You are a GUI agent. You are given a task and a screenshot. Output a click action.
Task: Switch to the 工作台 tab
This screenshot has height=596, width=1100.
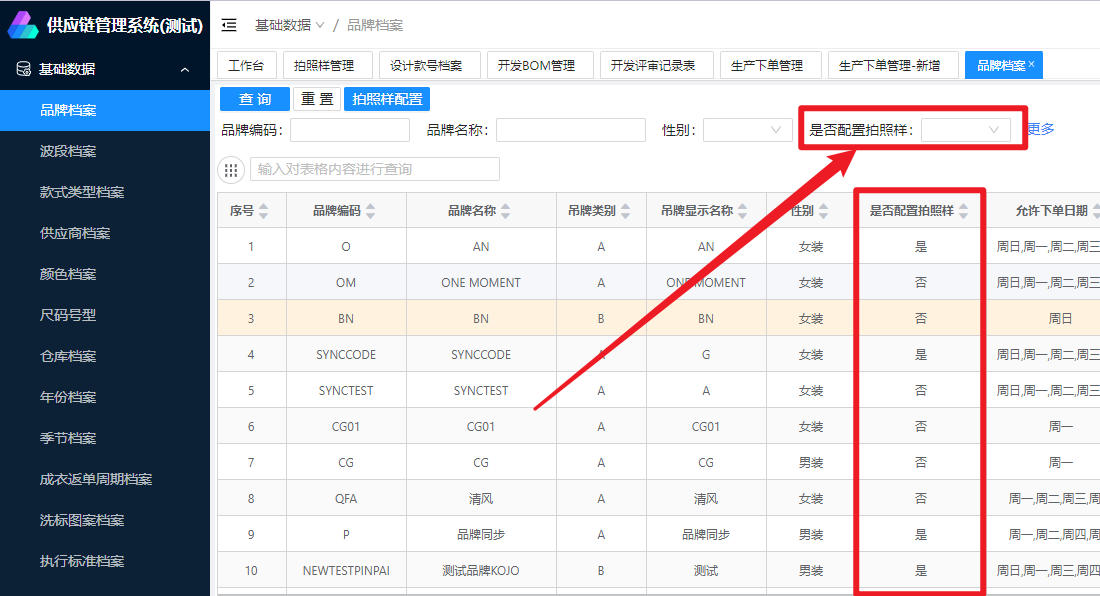[x=246, y=66]
